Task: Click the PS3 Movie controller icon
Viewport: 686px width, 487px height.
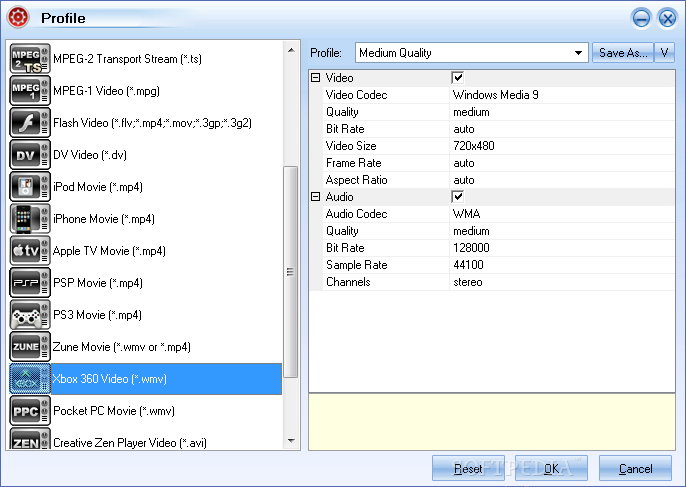Action: pos(30,314)
